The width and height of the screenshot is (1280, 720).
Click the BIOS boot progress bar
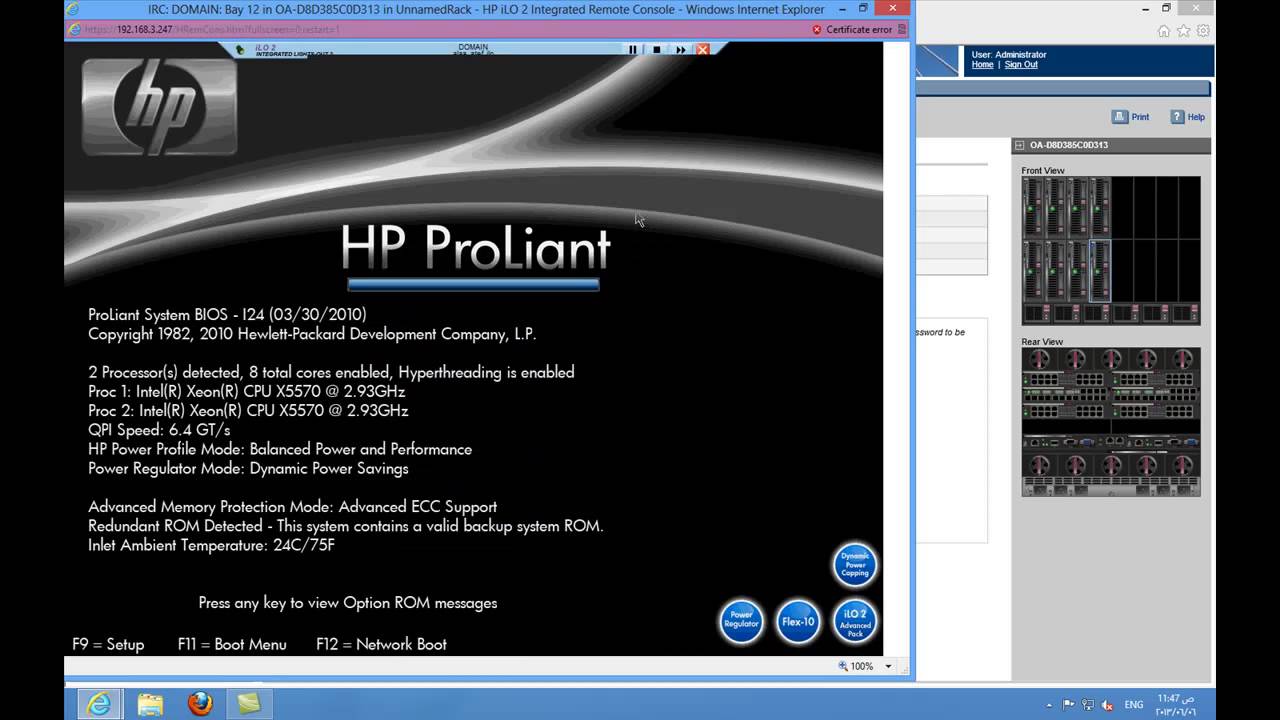(x=474, y=285)
